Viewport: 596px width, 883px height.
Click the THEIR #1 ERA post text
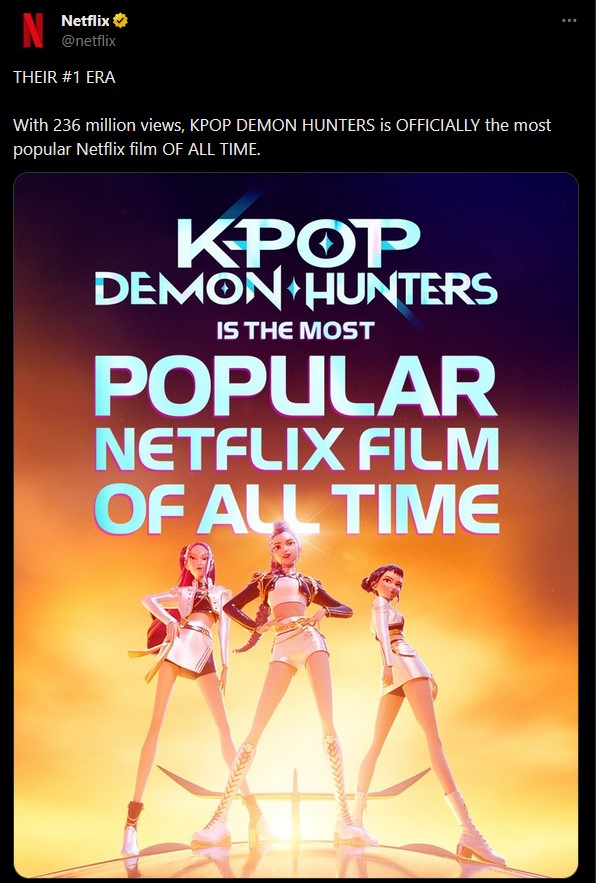(x=64, y=77)
